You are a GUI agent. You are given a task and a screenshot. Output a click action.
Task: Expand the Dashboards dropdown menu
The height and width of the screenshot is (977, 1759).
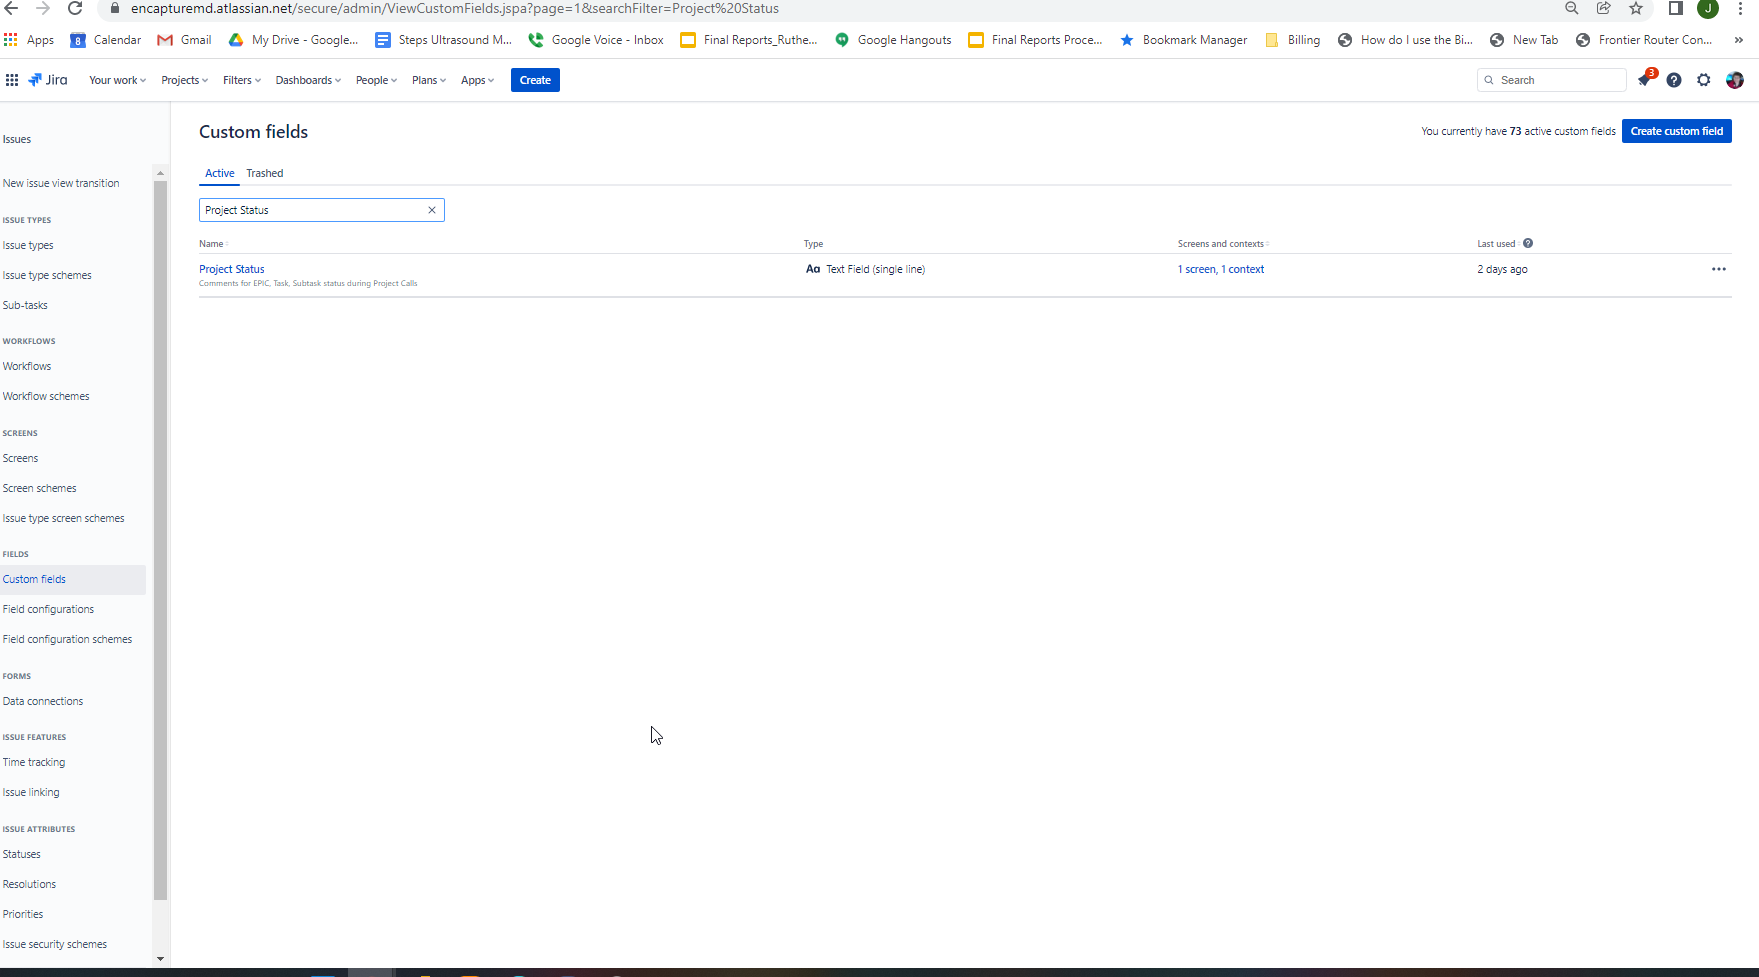click(308, 80)
